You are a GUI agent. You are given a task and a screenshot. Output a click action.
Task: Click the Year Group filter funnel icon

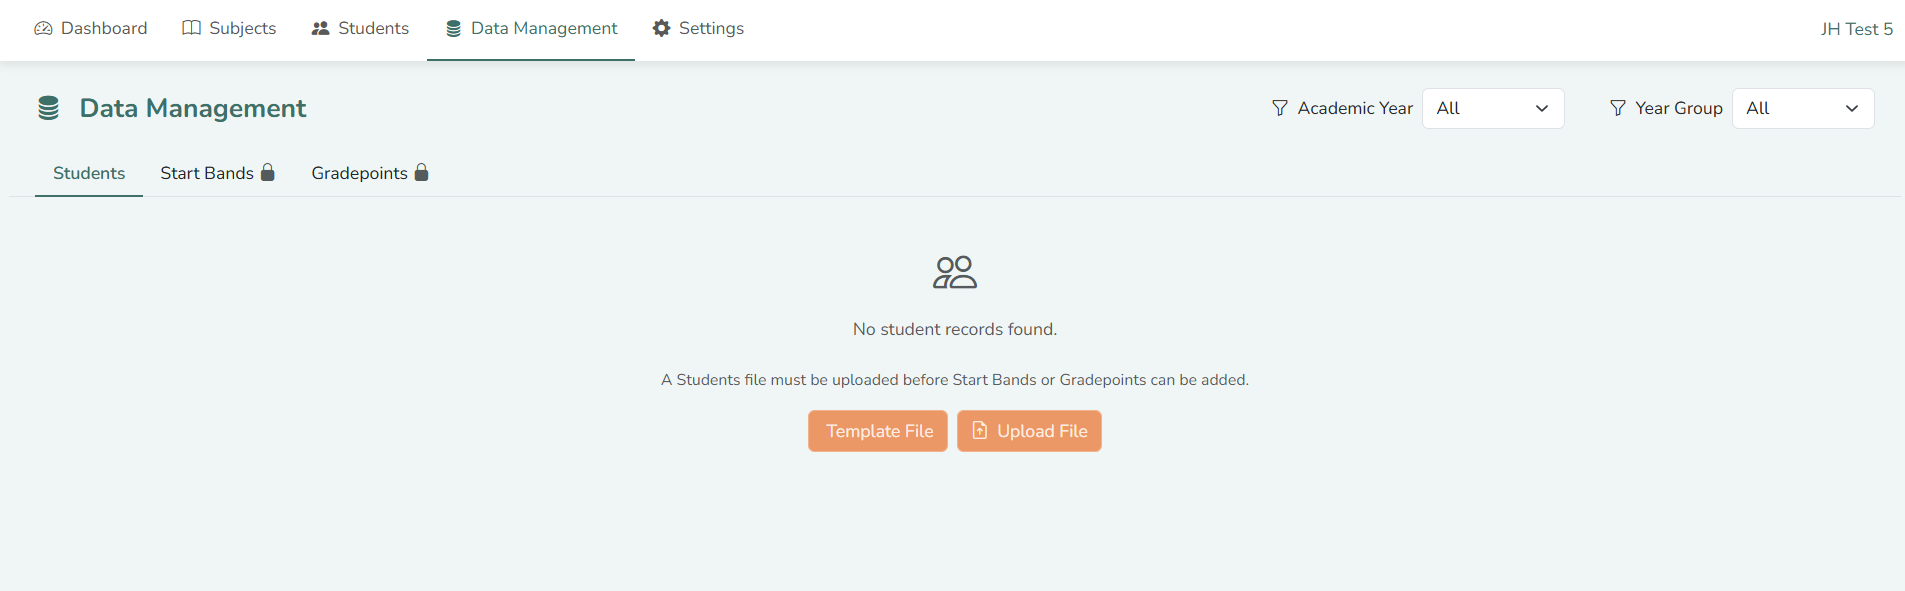[x=1618, y=108]
